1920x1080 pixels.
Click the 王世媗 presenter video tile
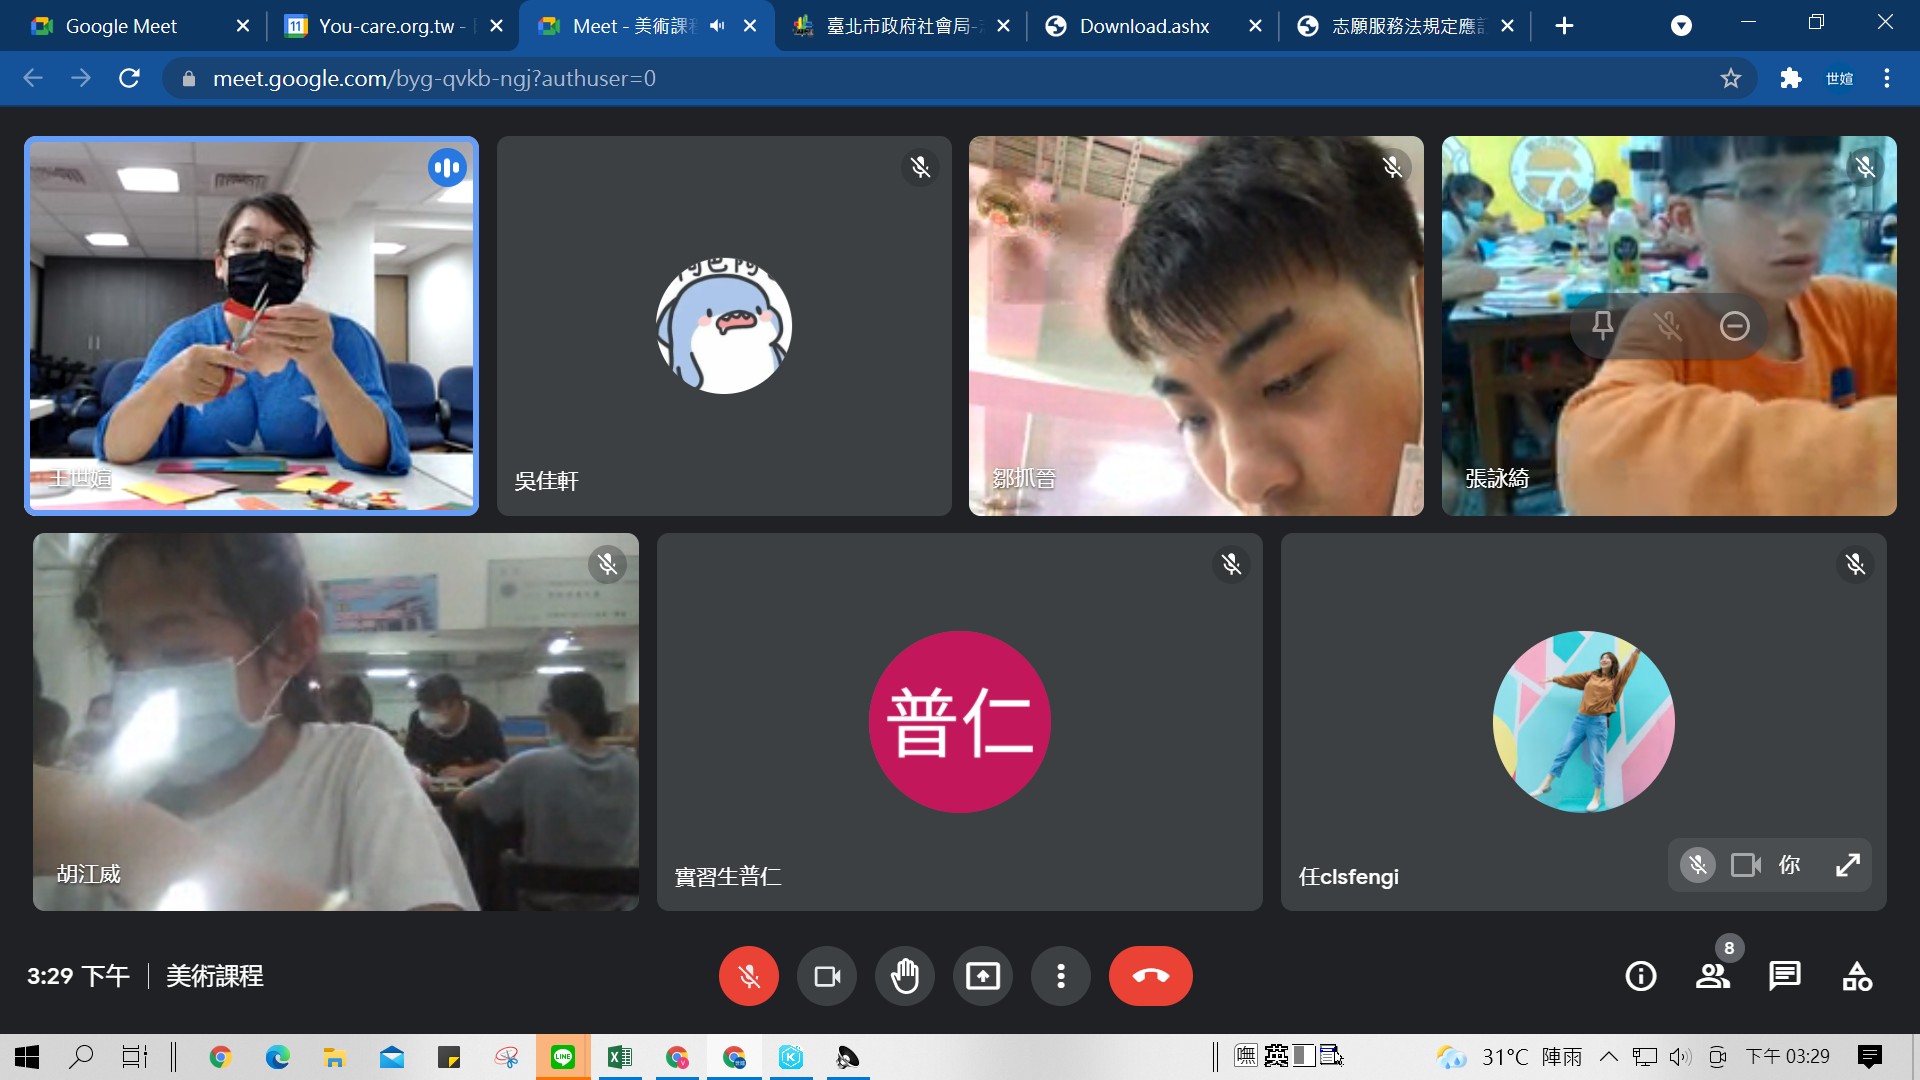click(x=251, y=326)
